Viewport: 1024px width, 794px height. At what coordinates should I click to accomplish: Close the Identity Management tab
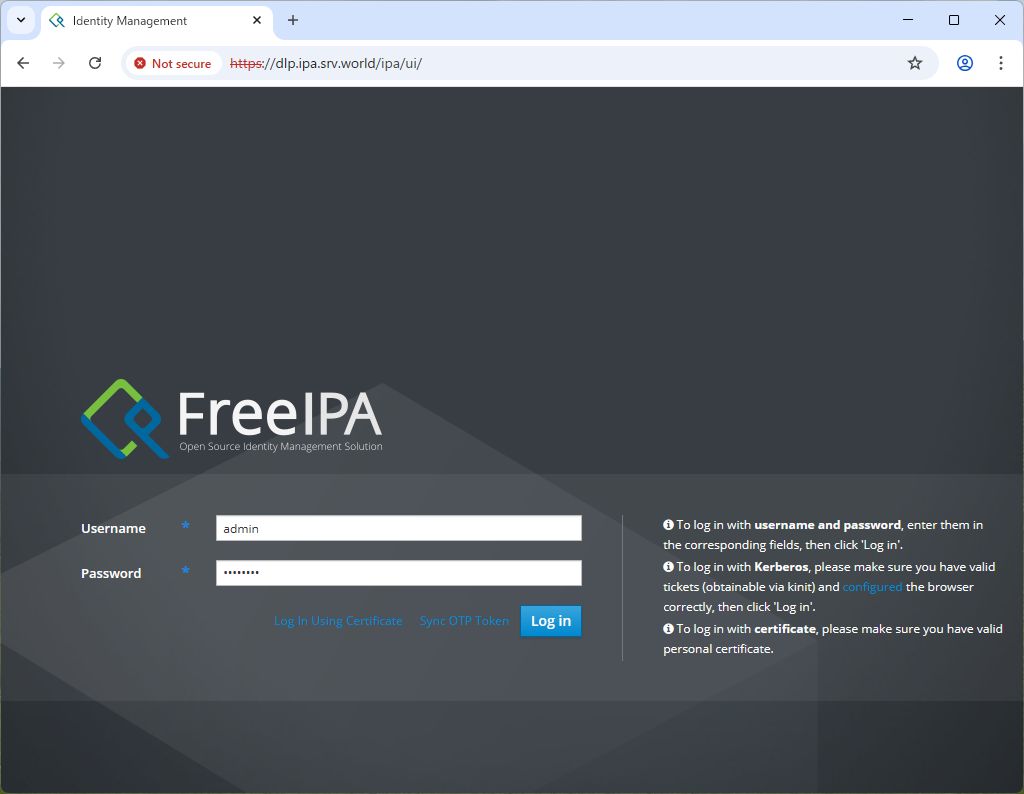257,20
